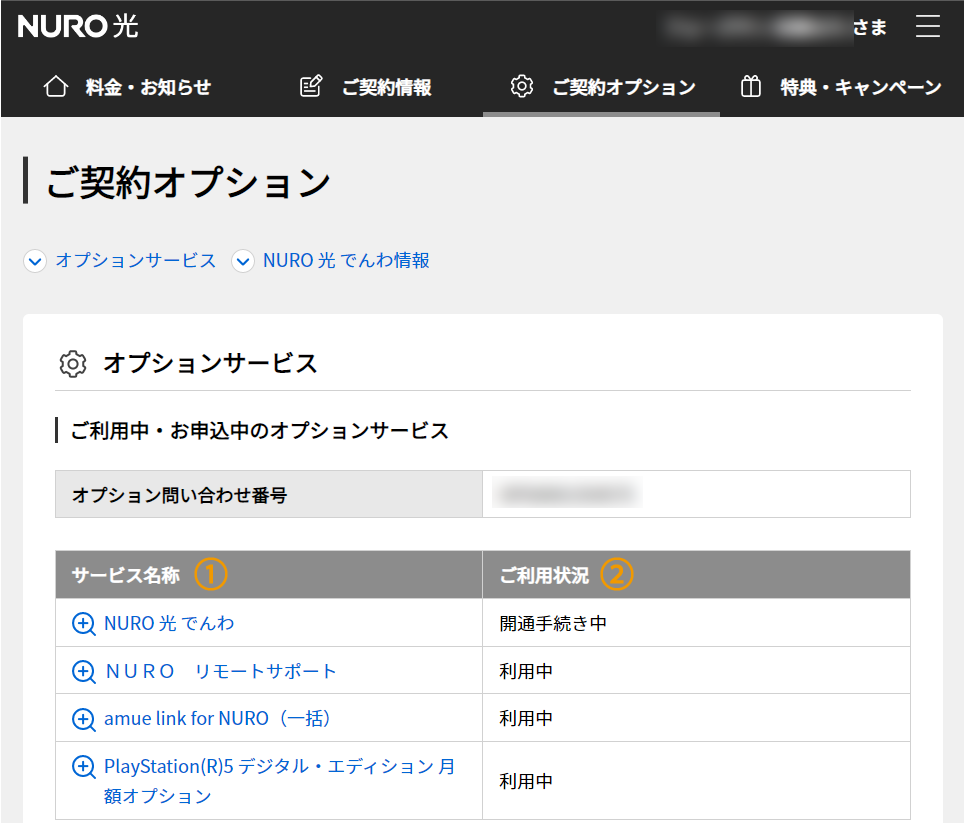Image resolution: width=964 pixels, height=824 pixels.
Task: Switch to the ご契約情報 tab
Action: 365,87
